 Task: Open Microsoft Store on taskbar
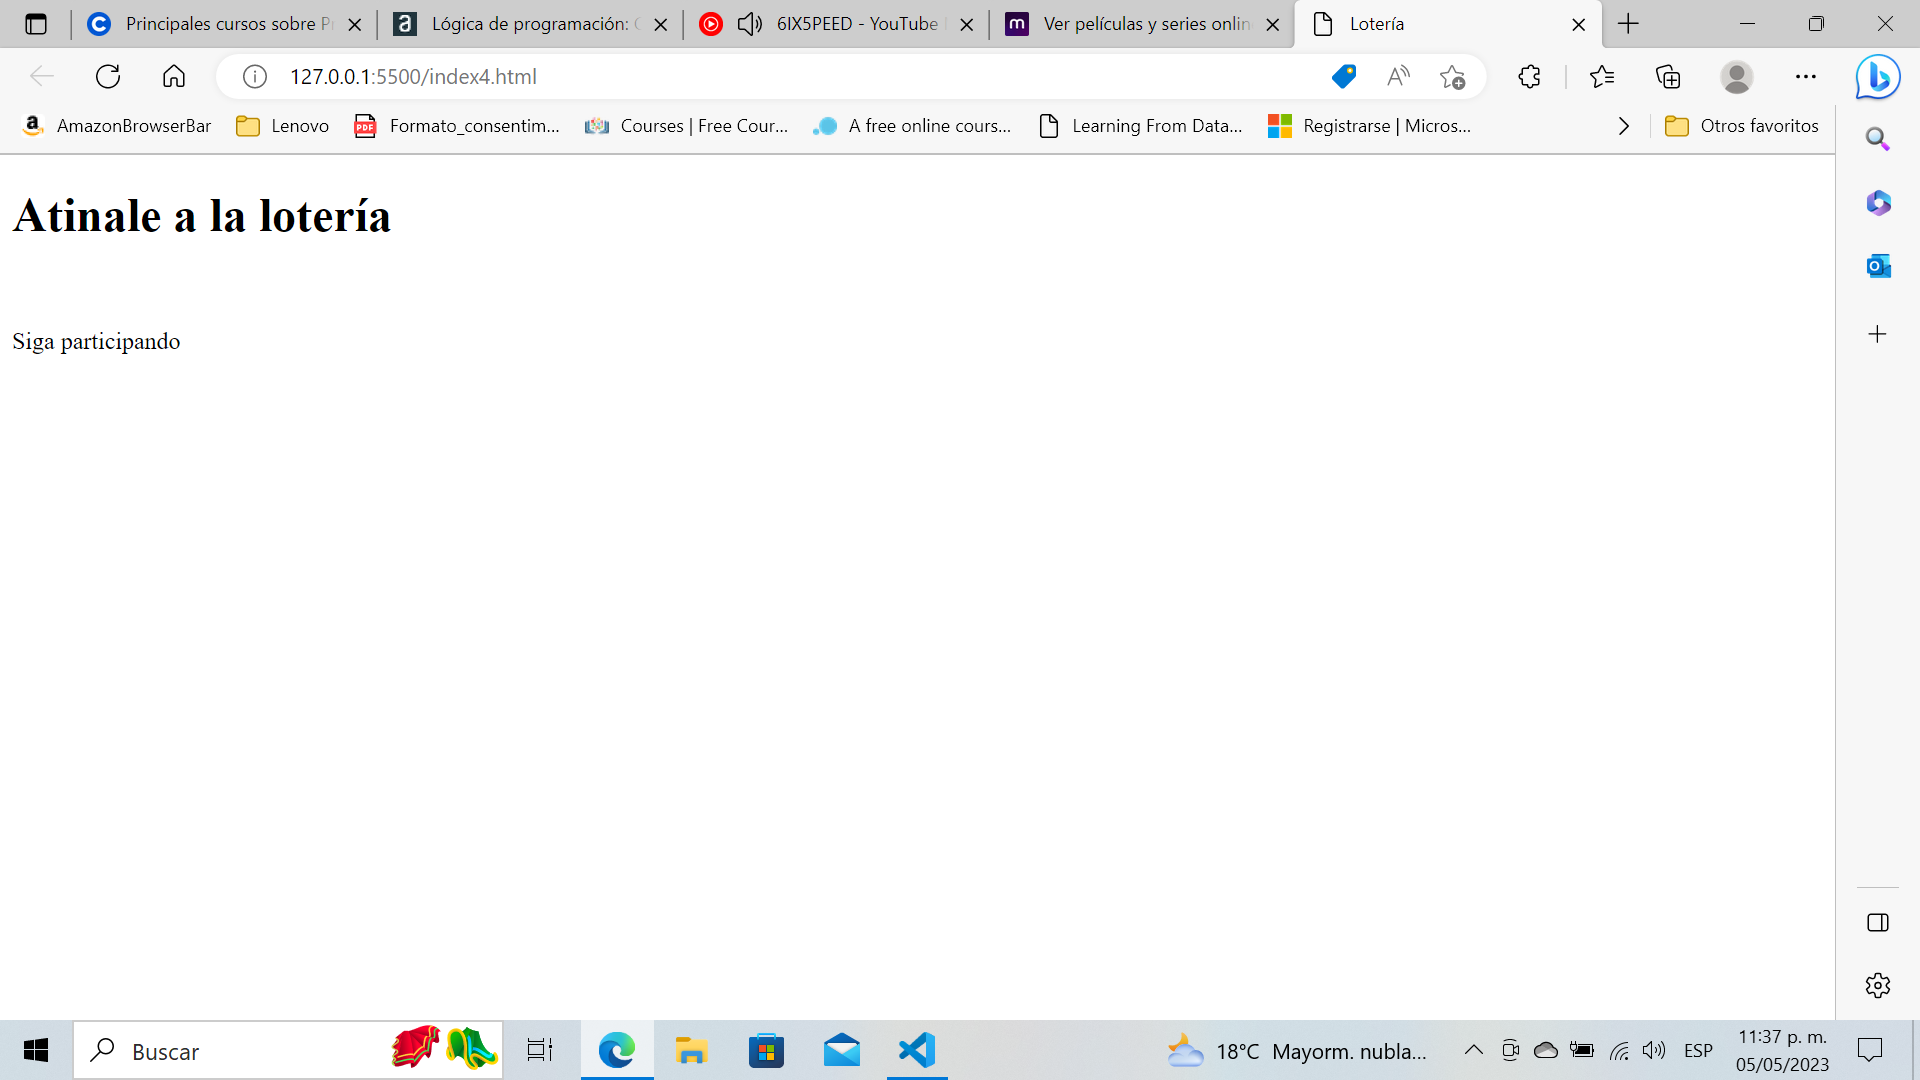pyautogui.click(x=766, y=1050)
